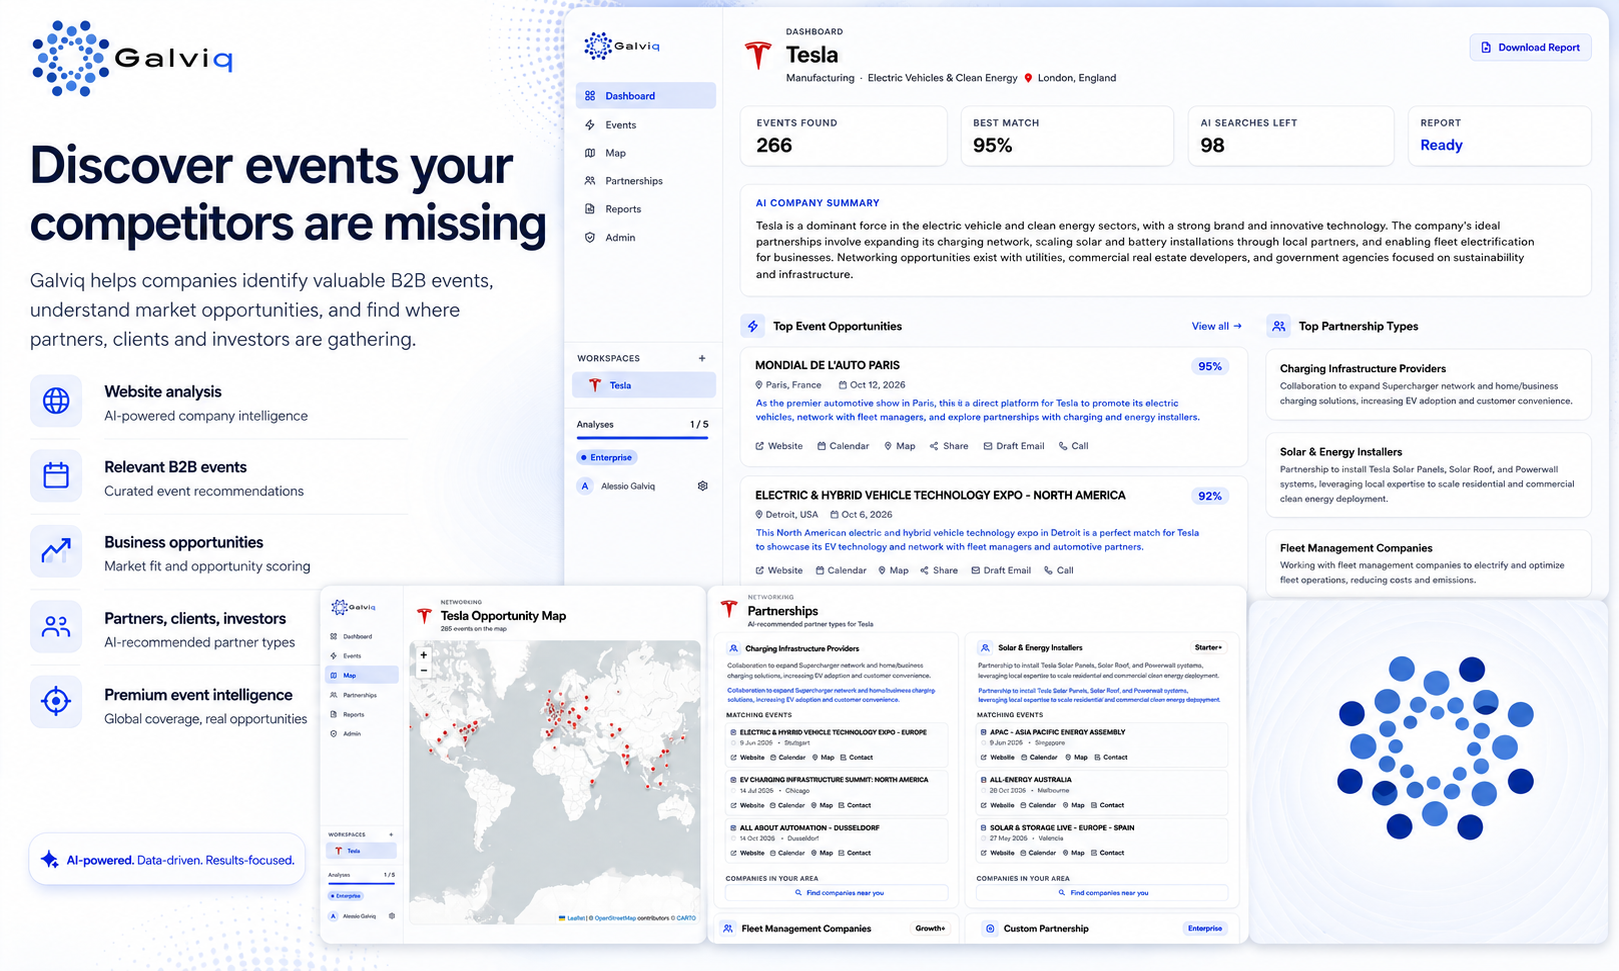1619x971 pixels.
Task: Click Draft Email for Mondial de l'Auto Paris
Action: click(1014, 446)
